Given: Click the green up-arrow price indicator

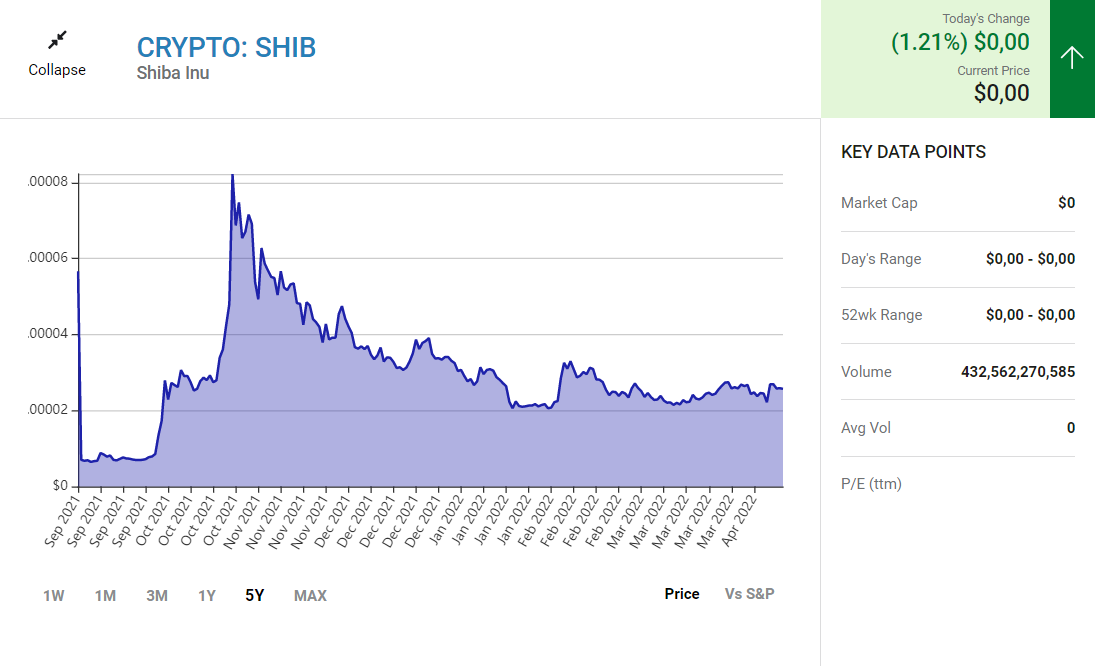Looking at the screenshot, I should tap(1072, 59).
